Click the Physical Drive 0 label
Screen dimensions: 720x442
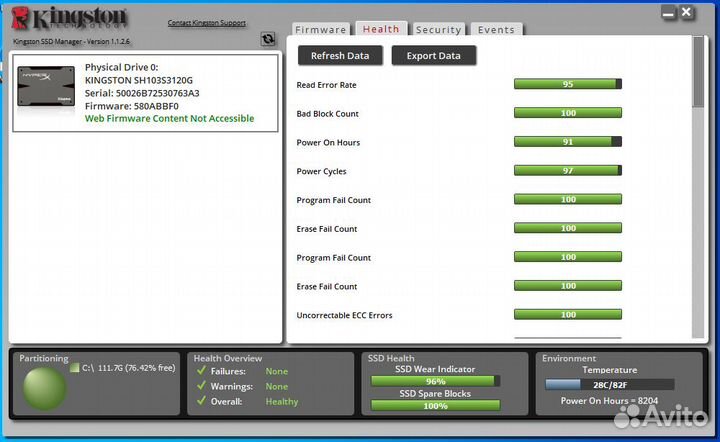(122, 67)
